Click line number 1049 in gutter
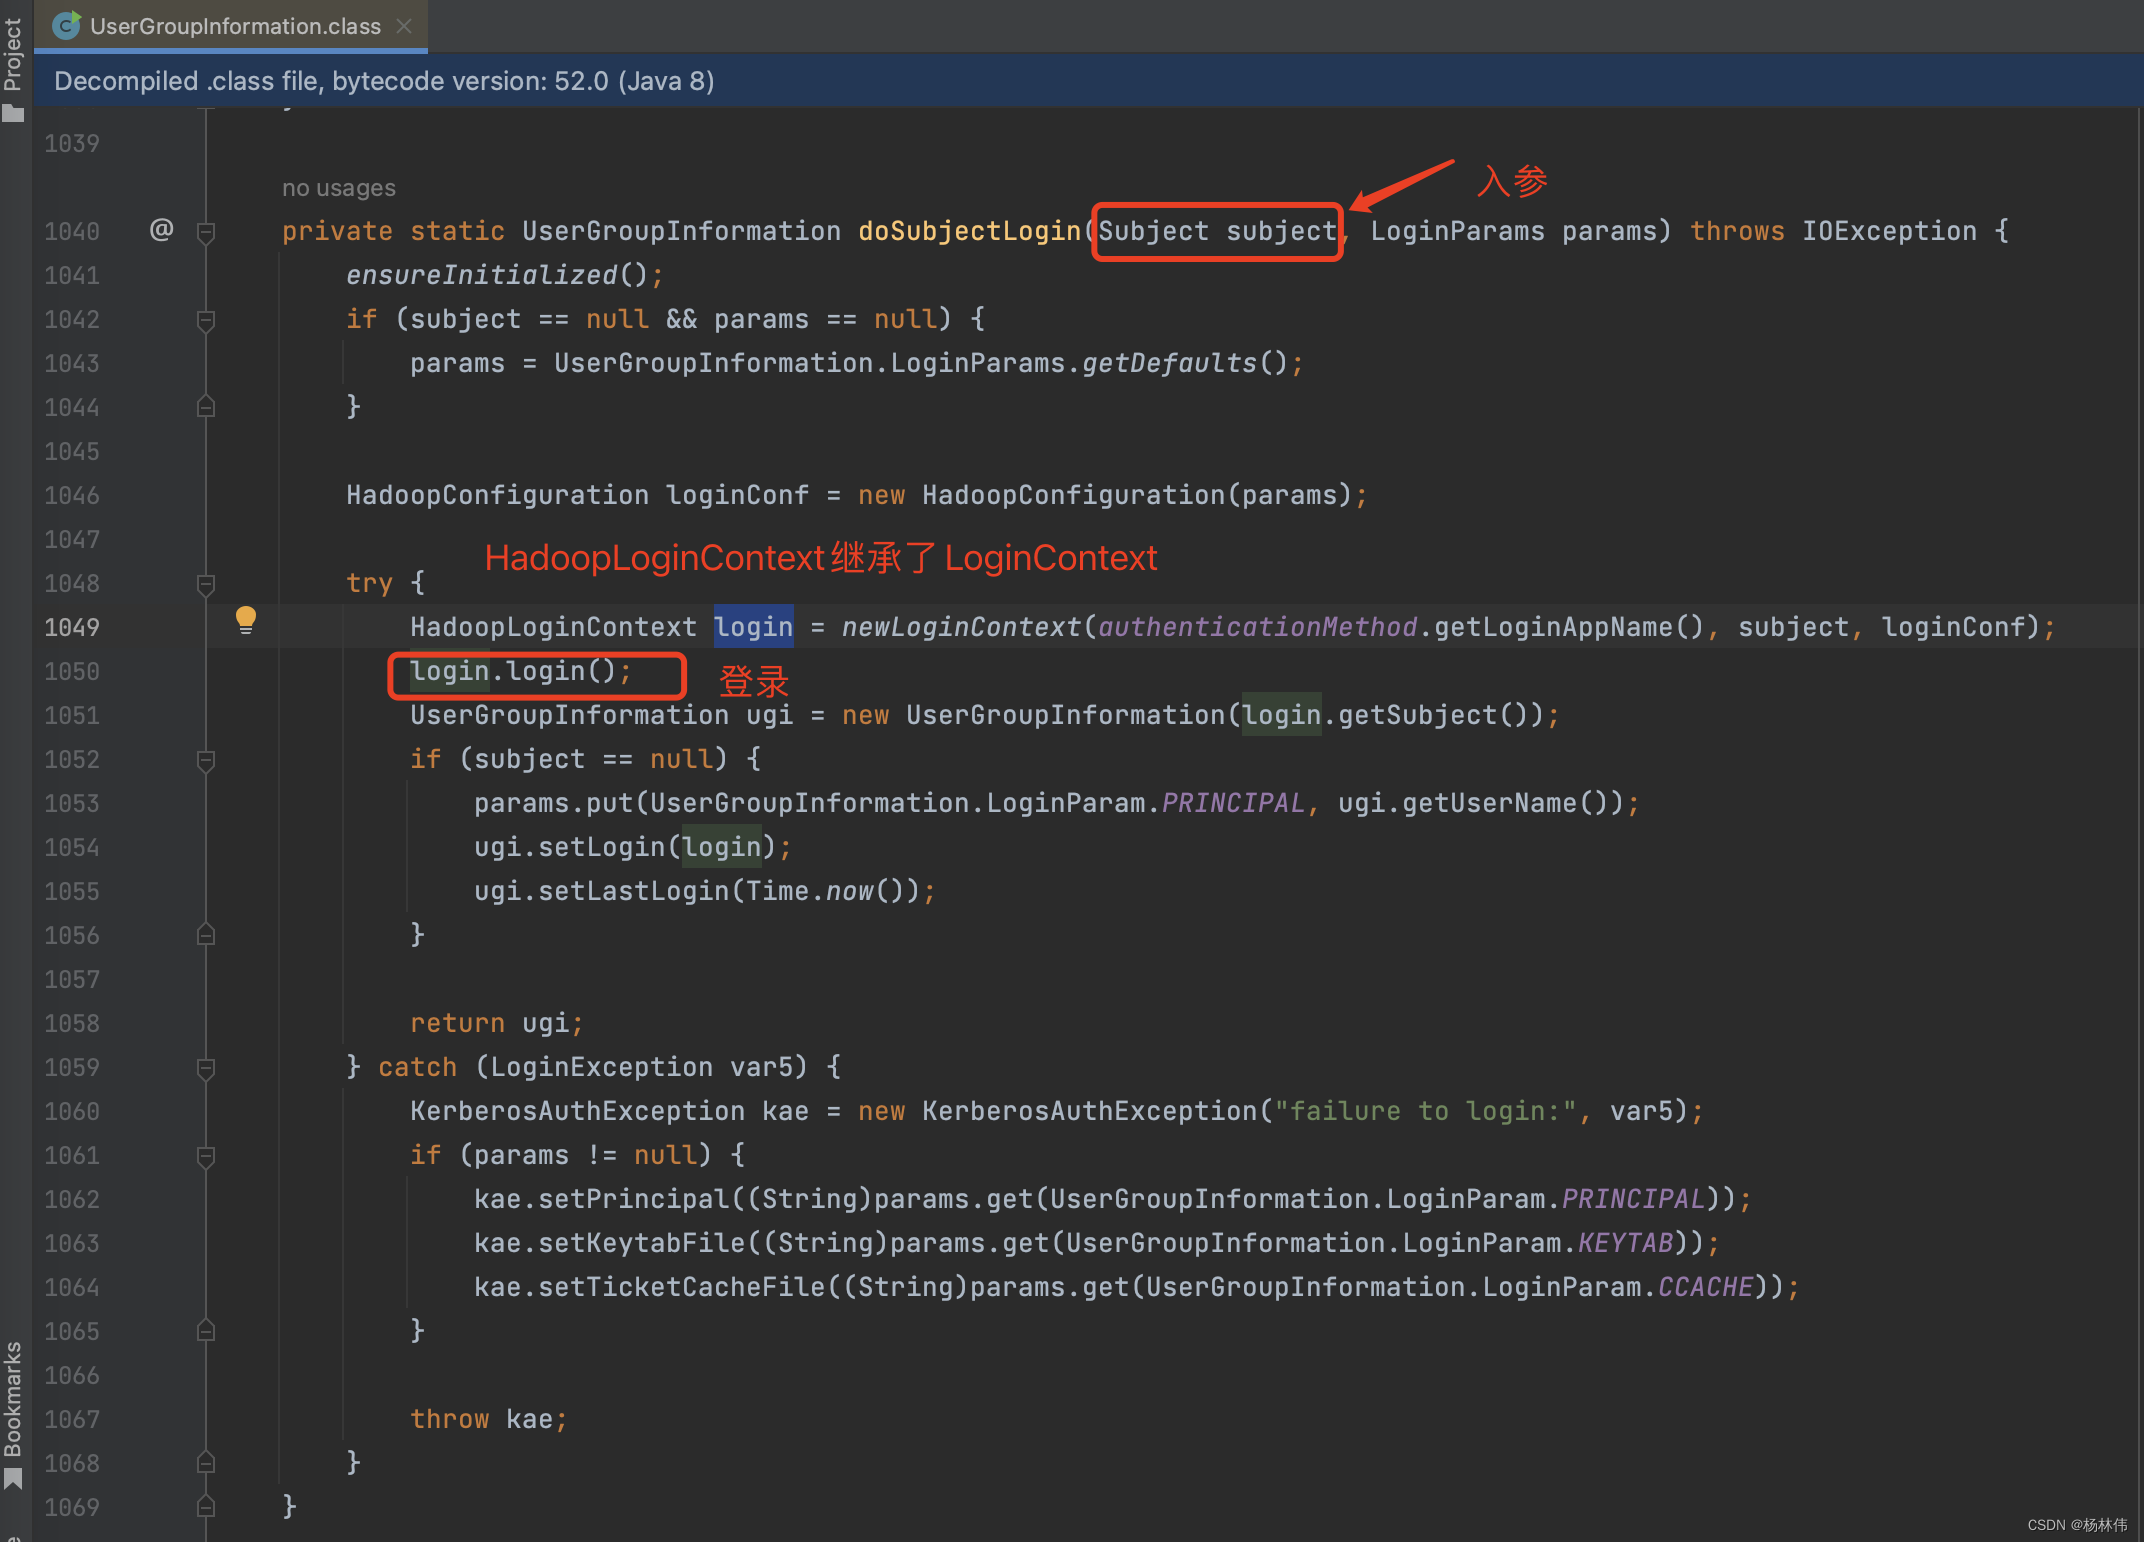 click(x=72, y=627)
